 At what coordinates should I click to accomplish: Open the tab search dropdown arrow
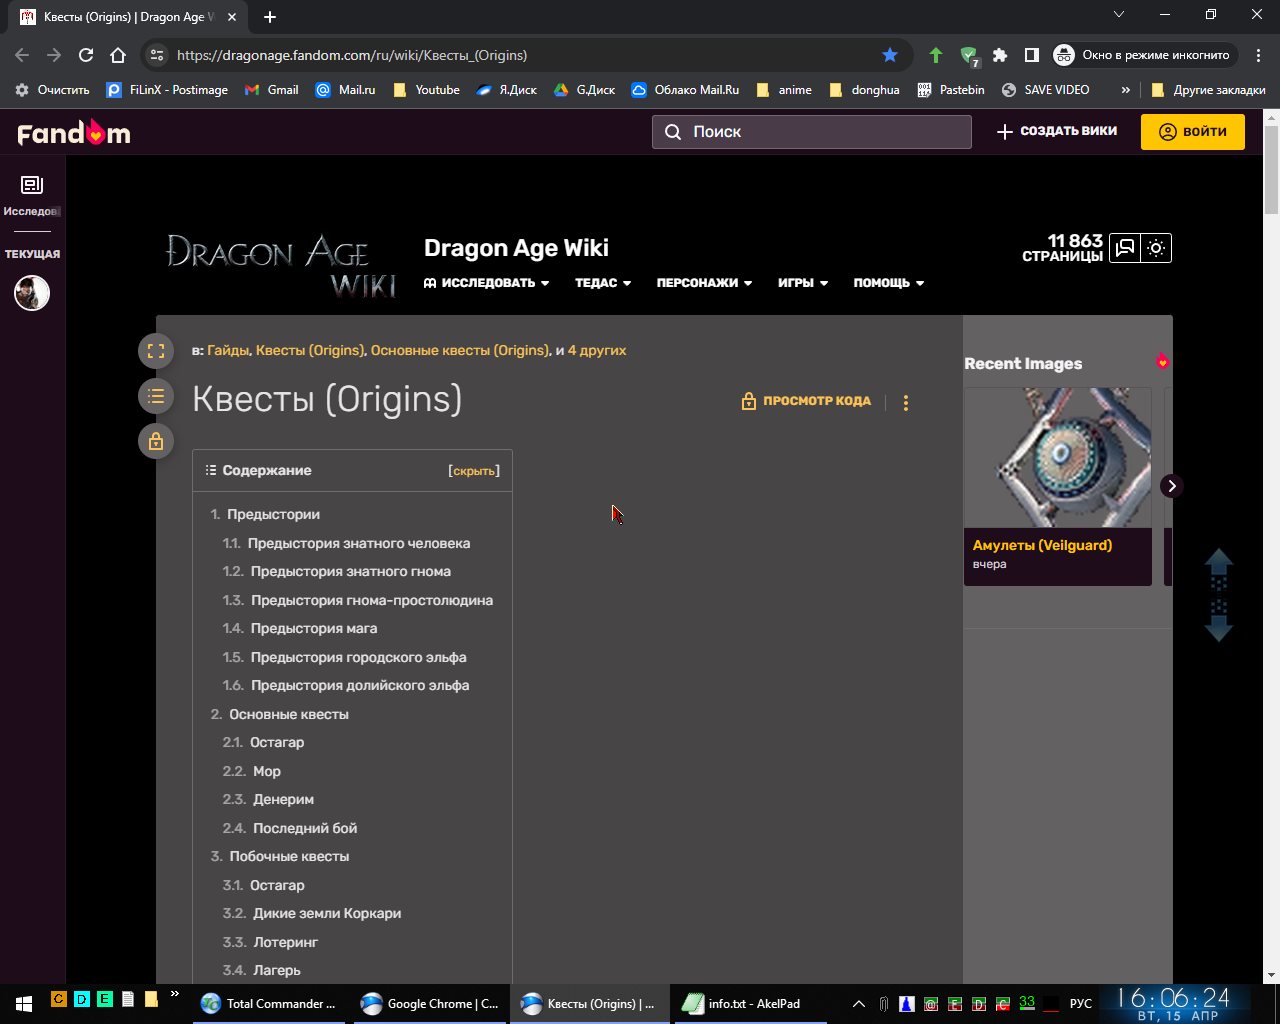[x=1119, y=15]
